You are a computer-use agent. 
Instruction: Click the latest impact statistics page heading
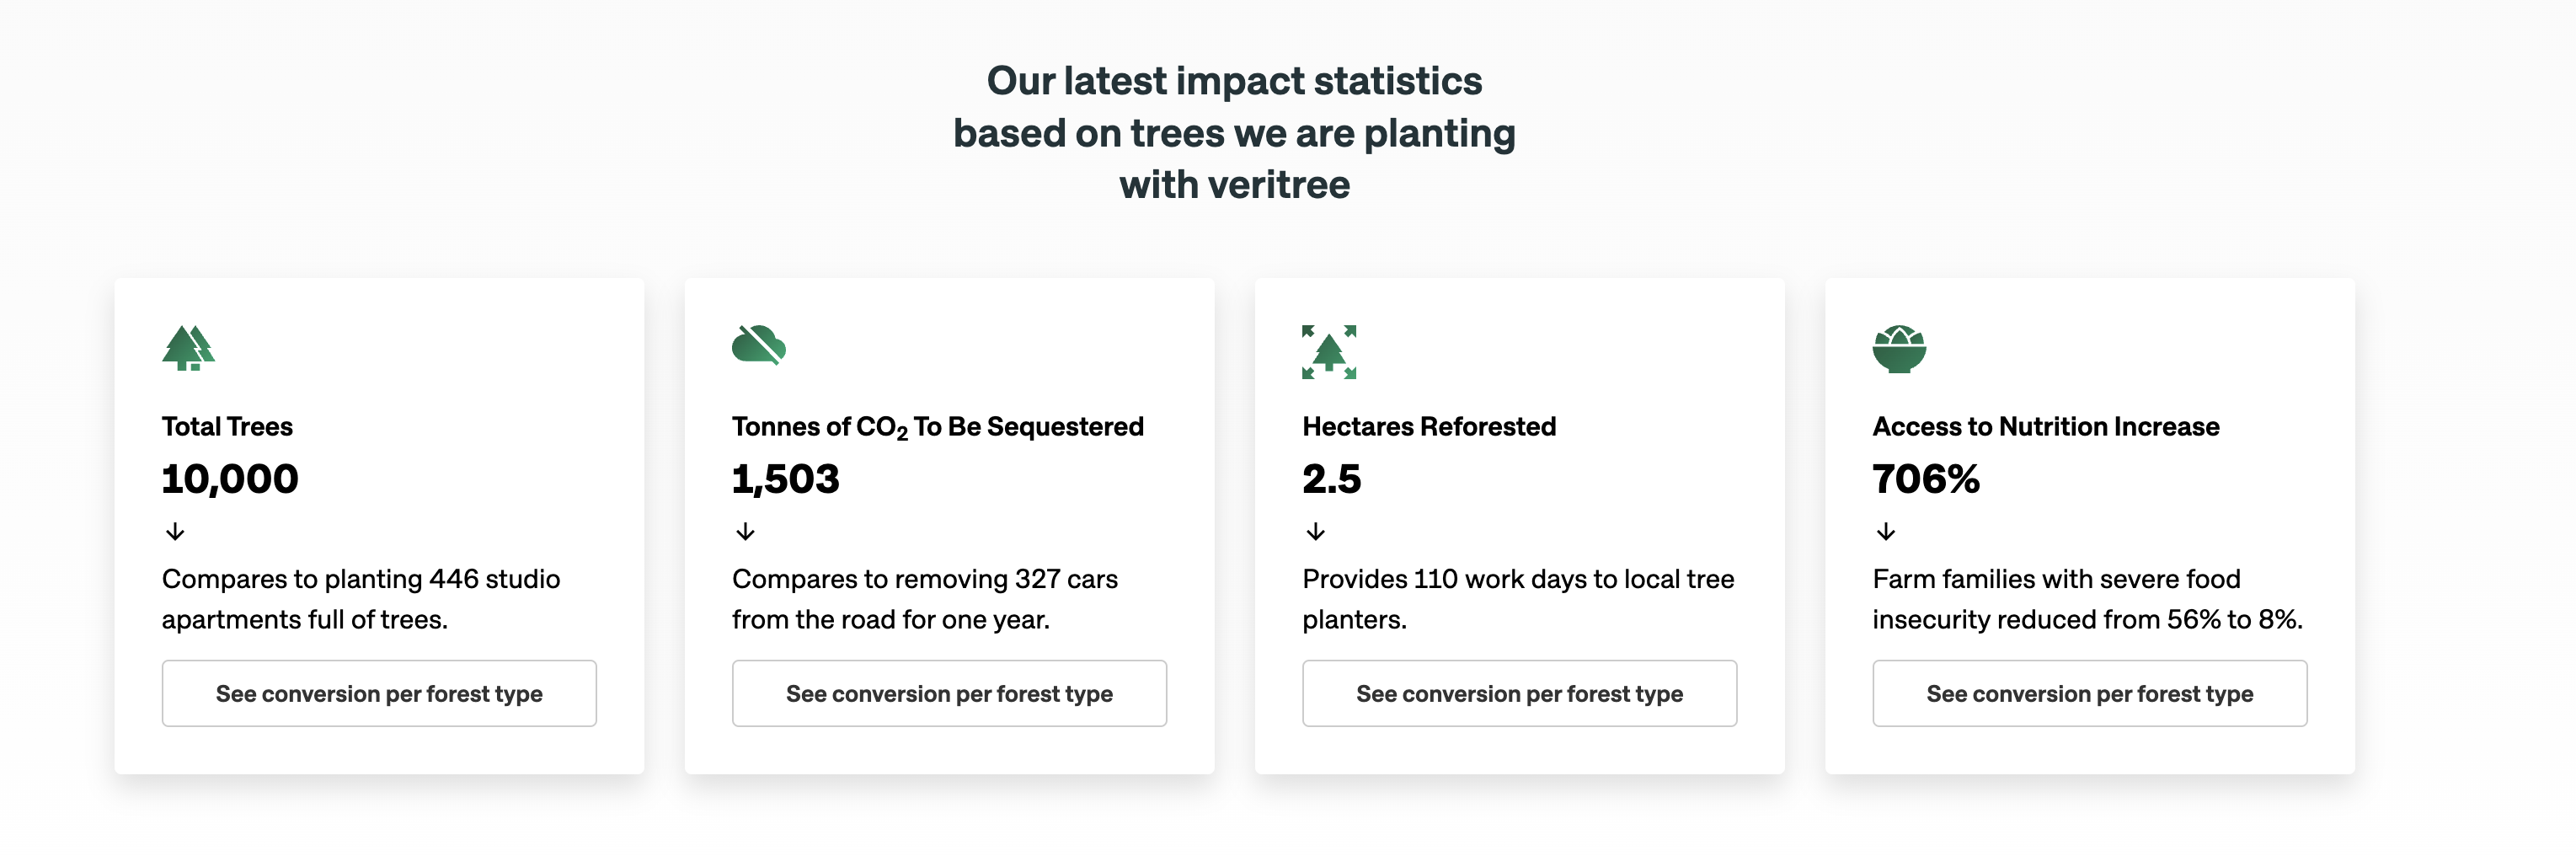click(x=1234, y=132)
